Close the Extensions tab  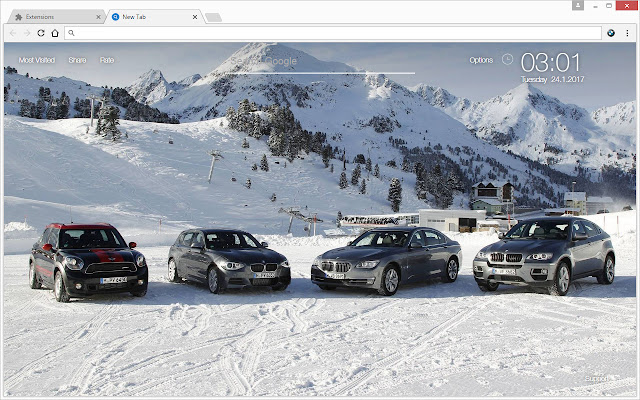(98, 17)
